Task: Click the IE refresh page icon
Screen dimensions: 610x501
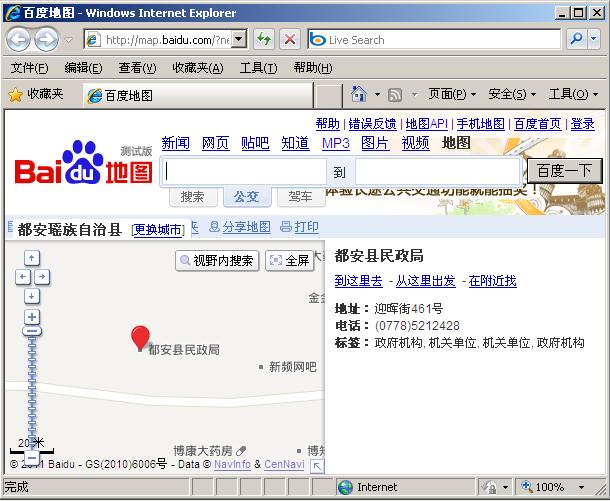Action: coord(264,39)
